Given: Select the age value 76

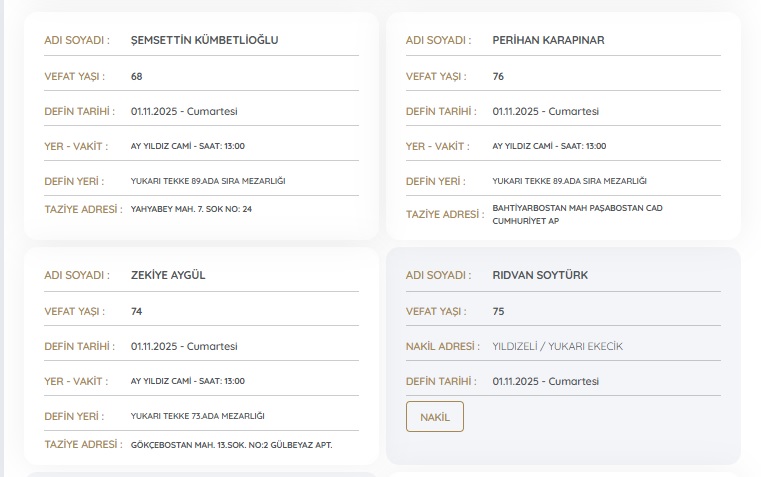Looking at the screenshot, I should tap(499, 76).
